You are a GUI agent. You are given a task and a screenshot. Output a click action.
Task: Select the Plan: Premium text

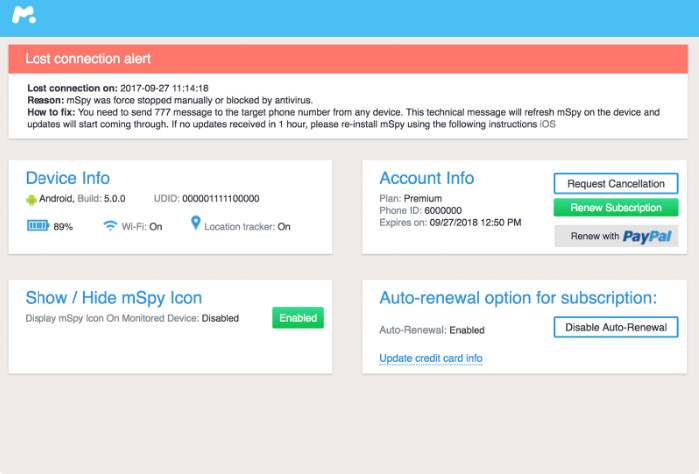(x=411, y=198)
